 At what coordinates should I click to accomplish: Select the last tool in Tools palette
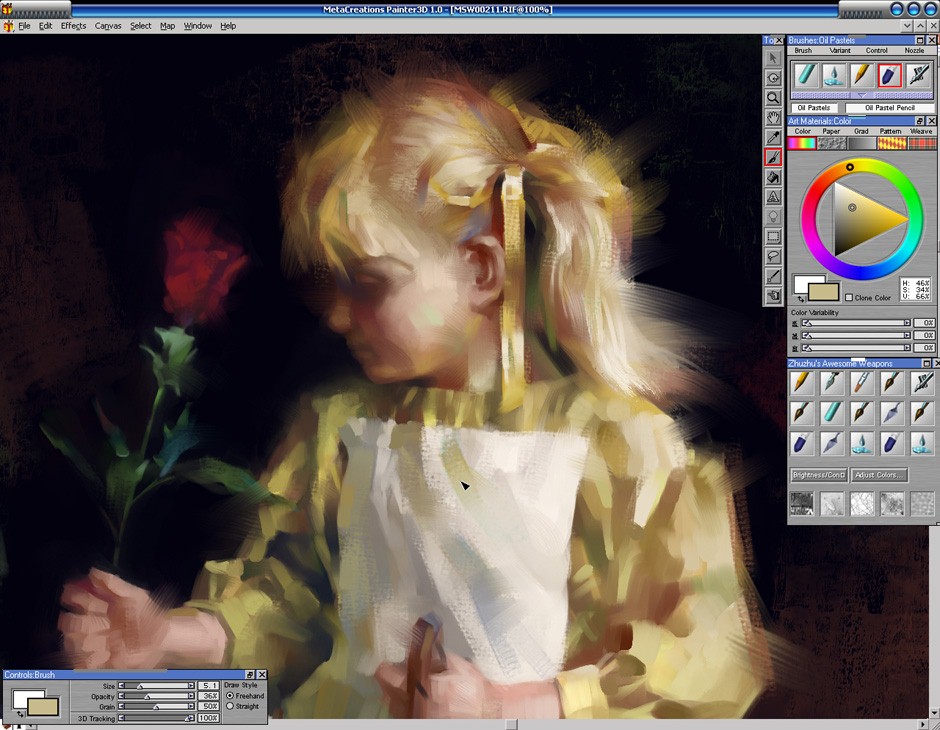773,295
